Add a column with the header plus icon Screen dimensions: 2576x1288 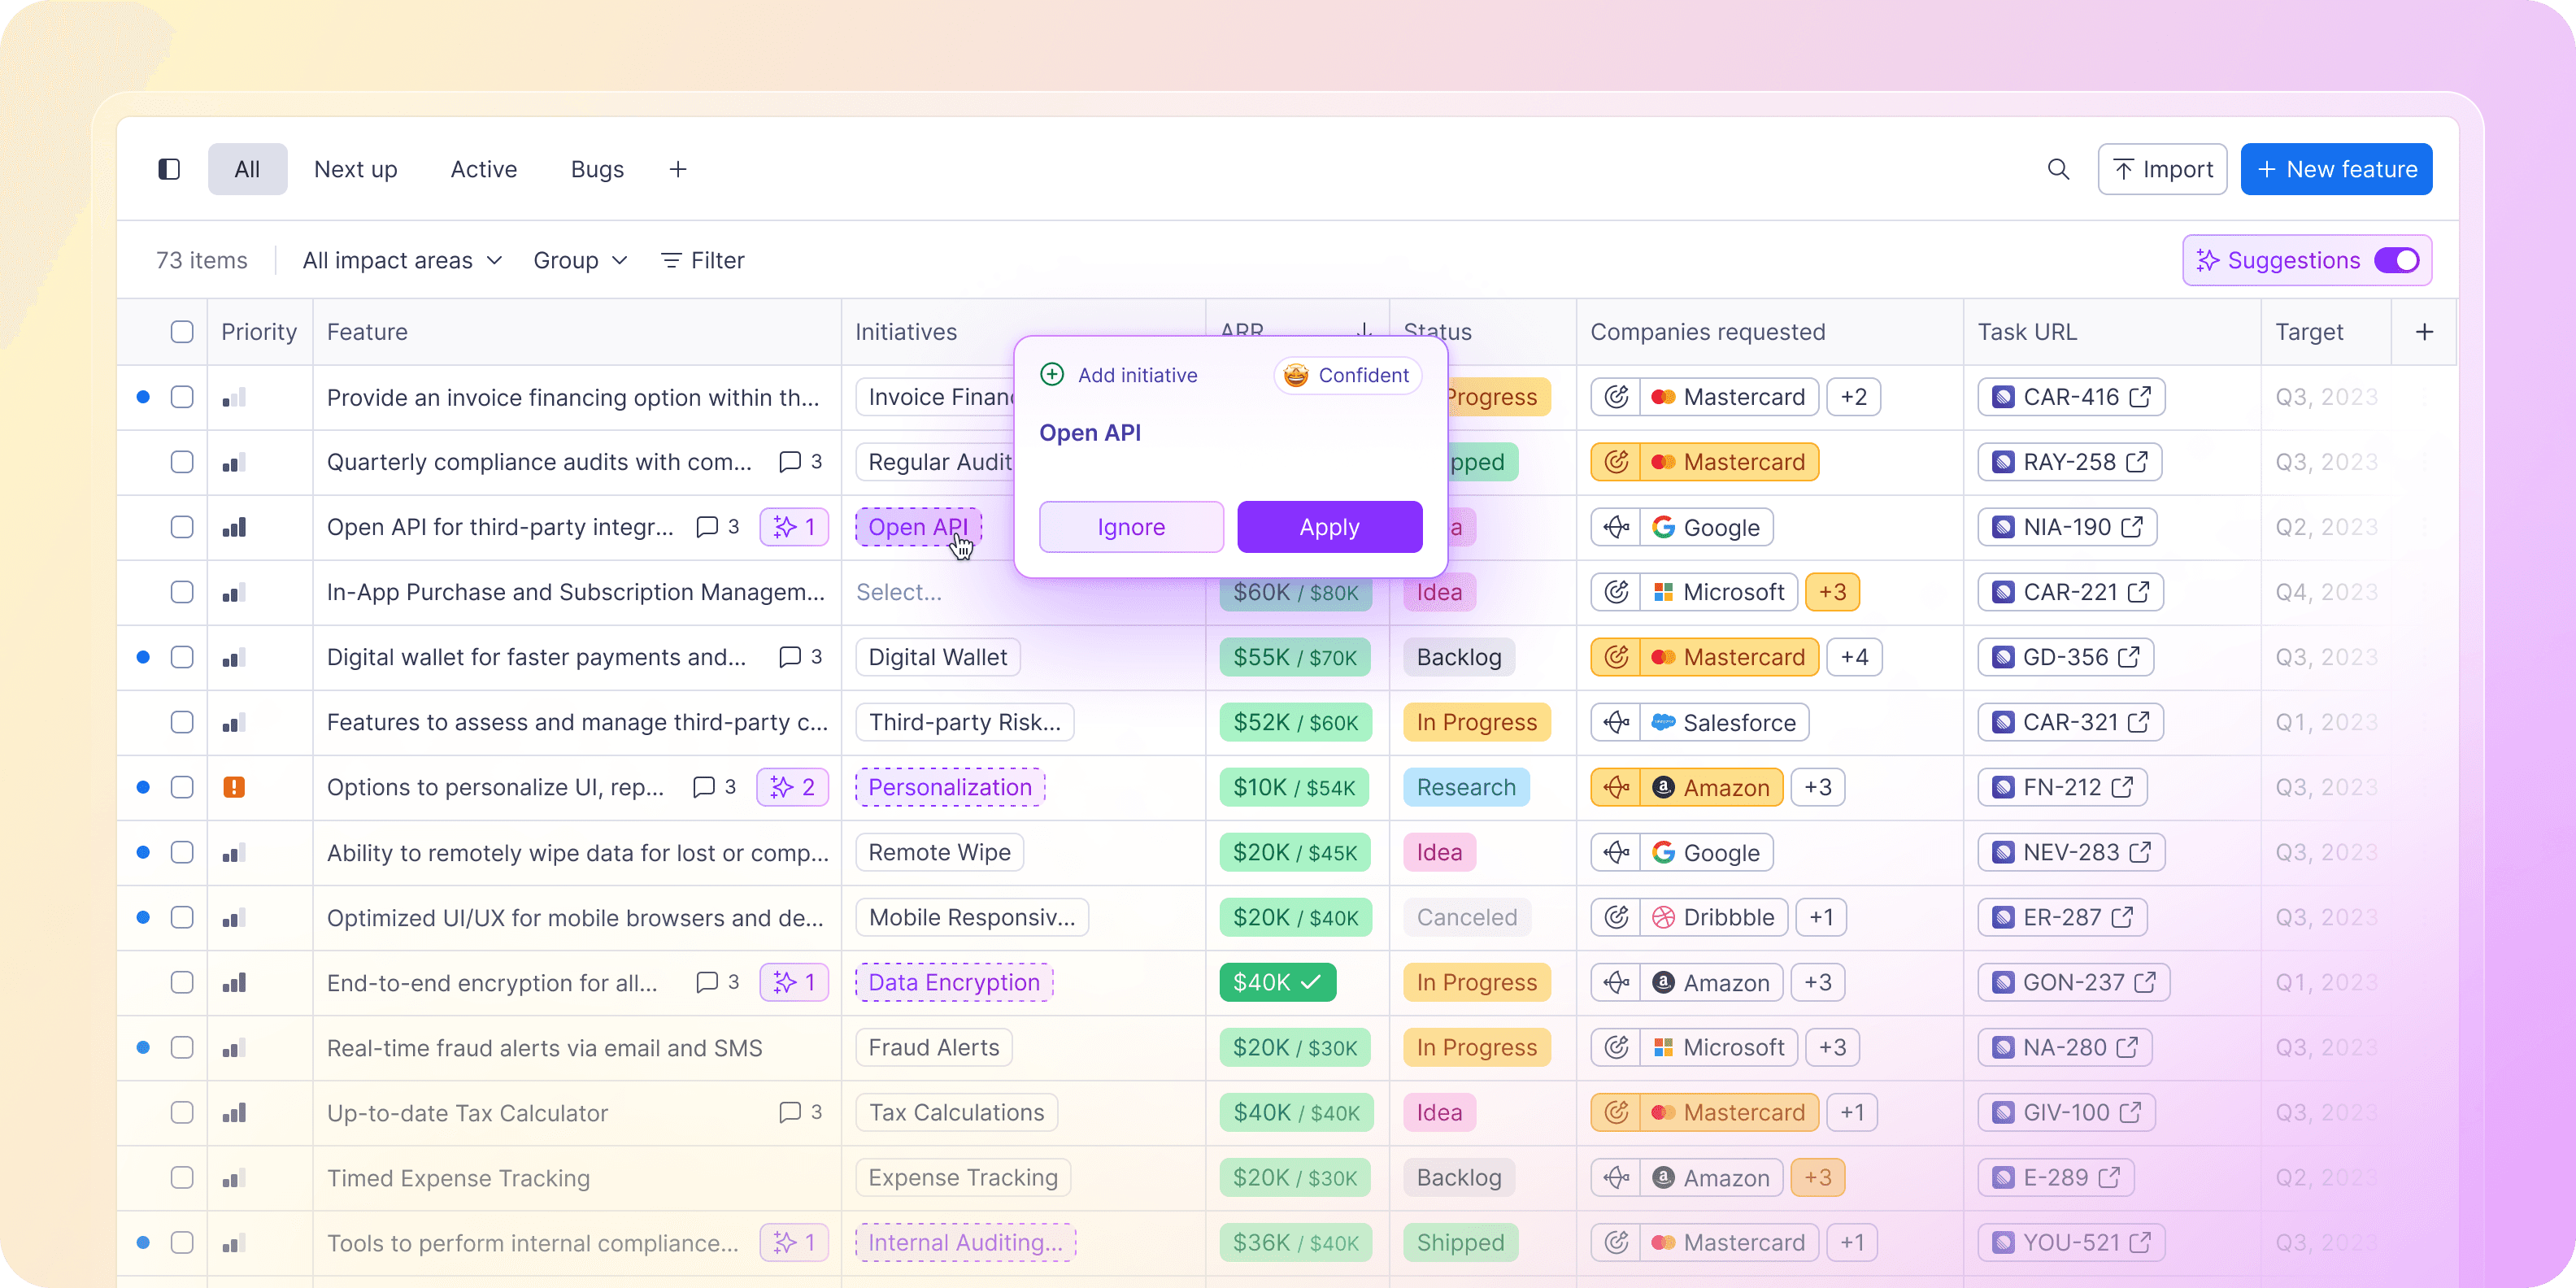click(x=2424, y=332)
